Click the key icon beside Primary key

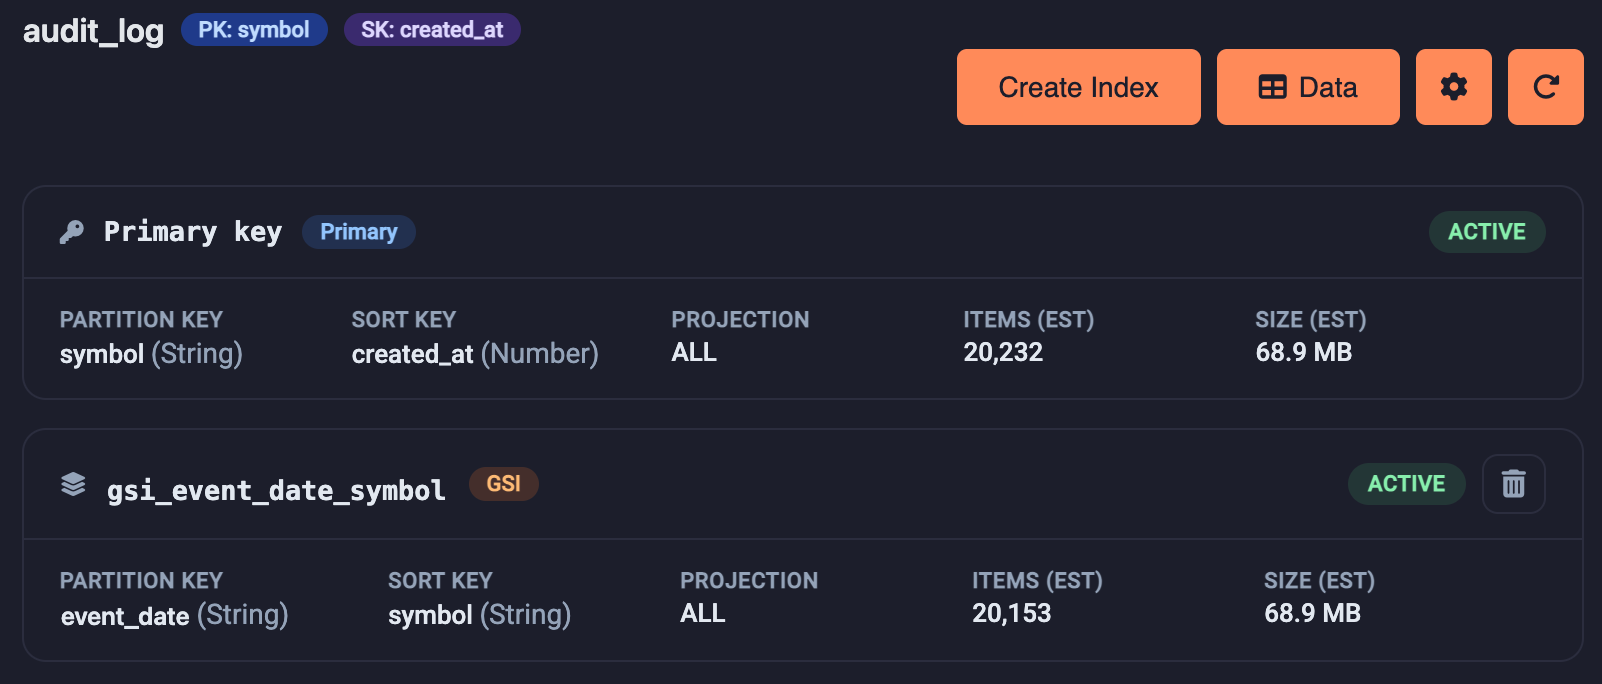click(72, 232)
